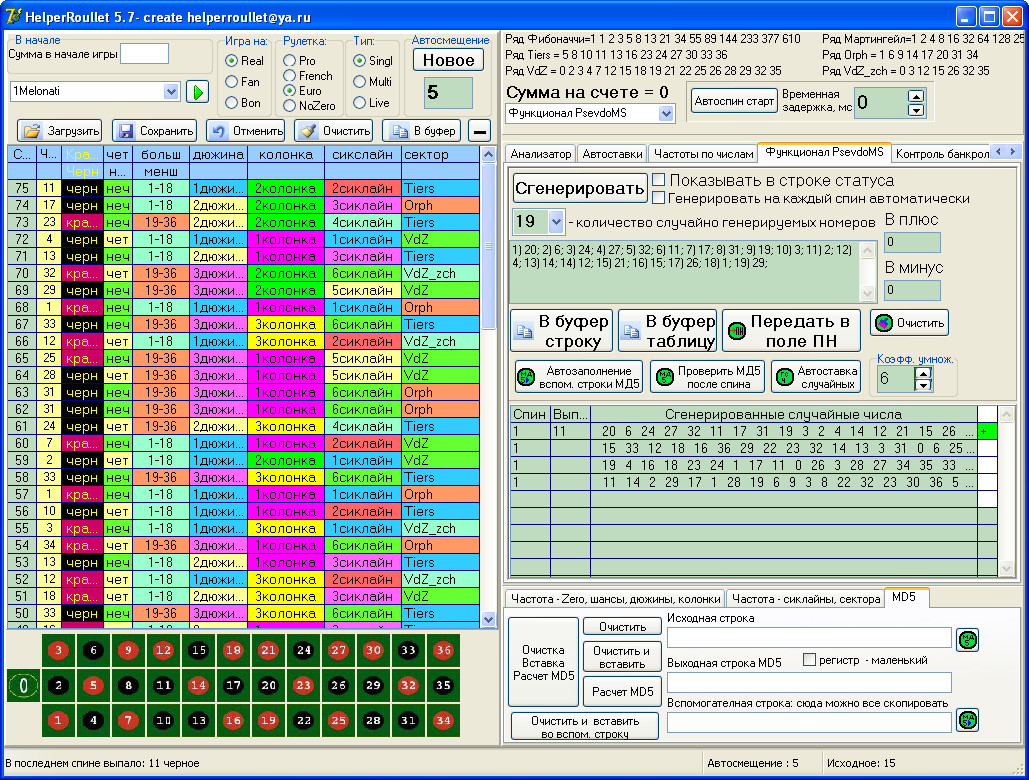Open the 1Melonati dropdown list
Image resolution: width=1029 pixels, height=780 pixels.
(169, 92)
